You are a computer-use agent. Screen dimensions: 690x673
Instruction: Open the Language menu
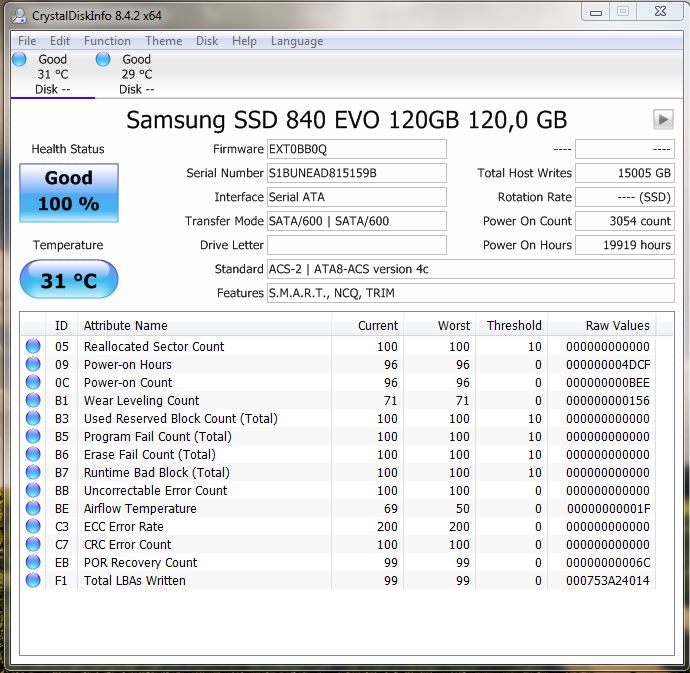[x=297, y=41]
